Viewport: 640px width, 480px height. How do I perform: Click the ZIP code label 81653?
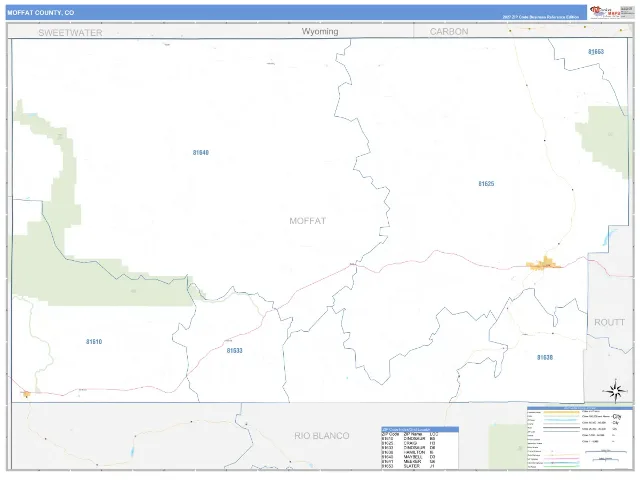596,52
